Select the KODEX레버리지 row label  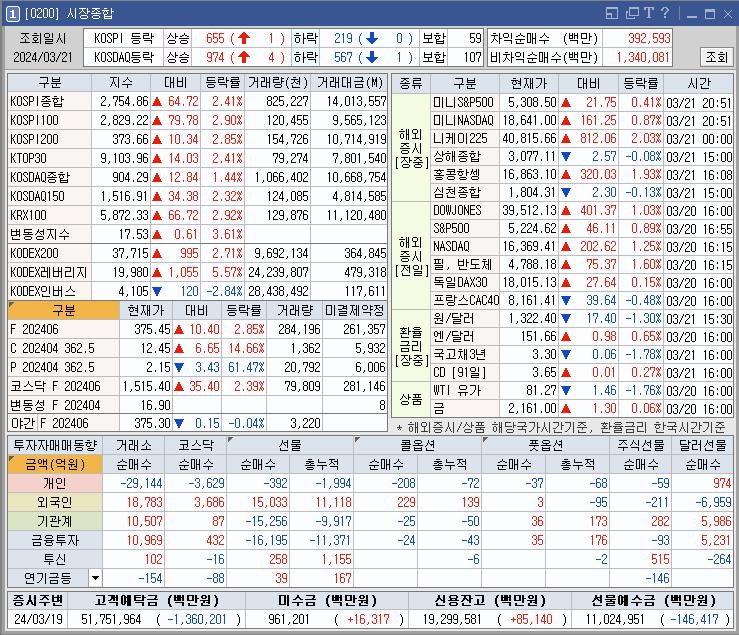point(49,272)
